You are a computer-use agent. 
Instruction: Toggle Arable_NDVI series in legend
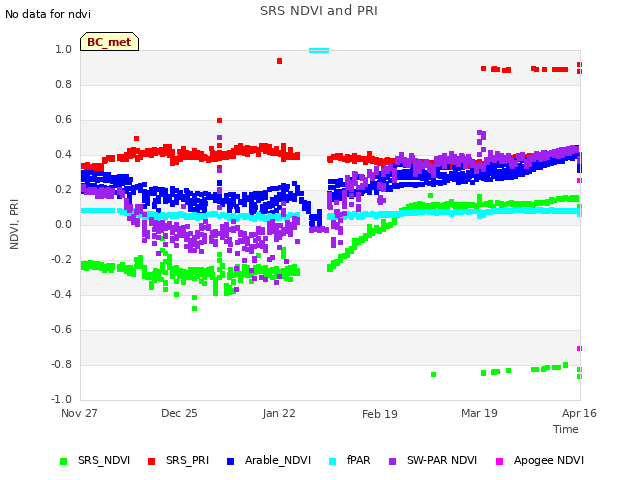tap(269, 460)
